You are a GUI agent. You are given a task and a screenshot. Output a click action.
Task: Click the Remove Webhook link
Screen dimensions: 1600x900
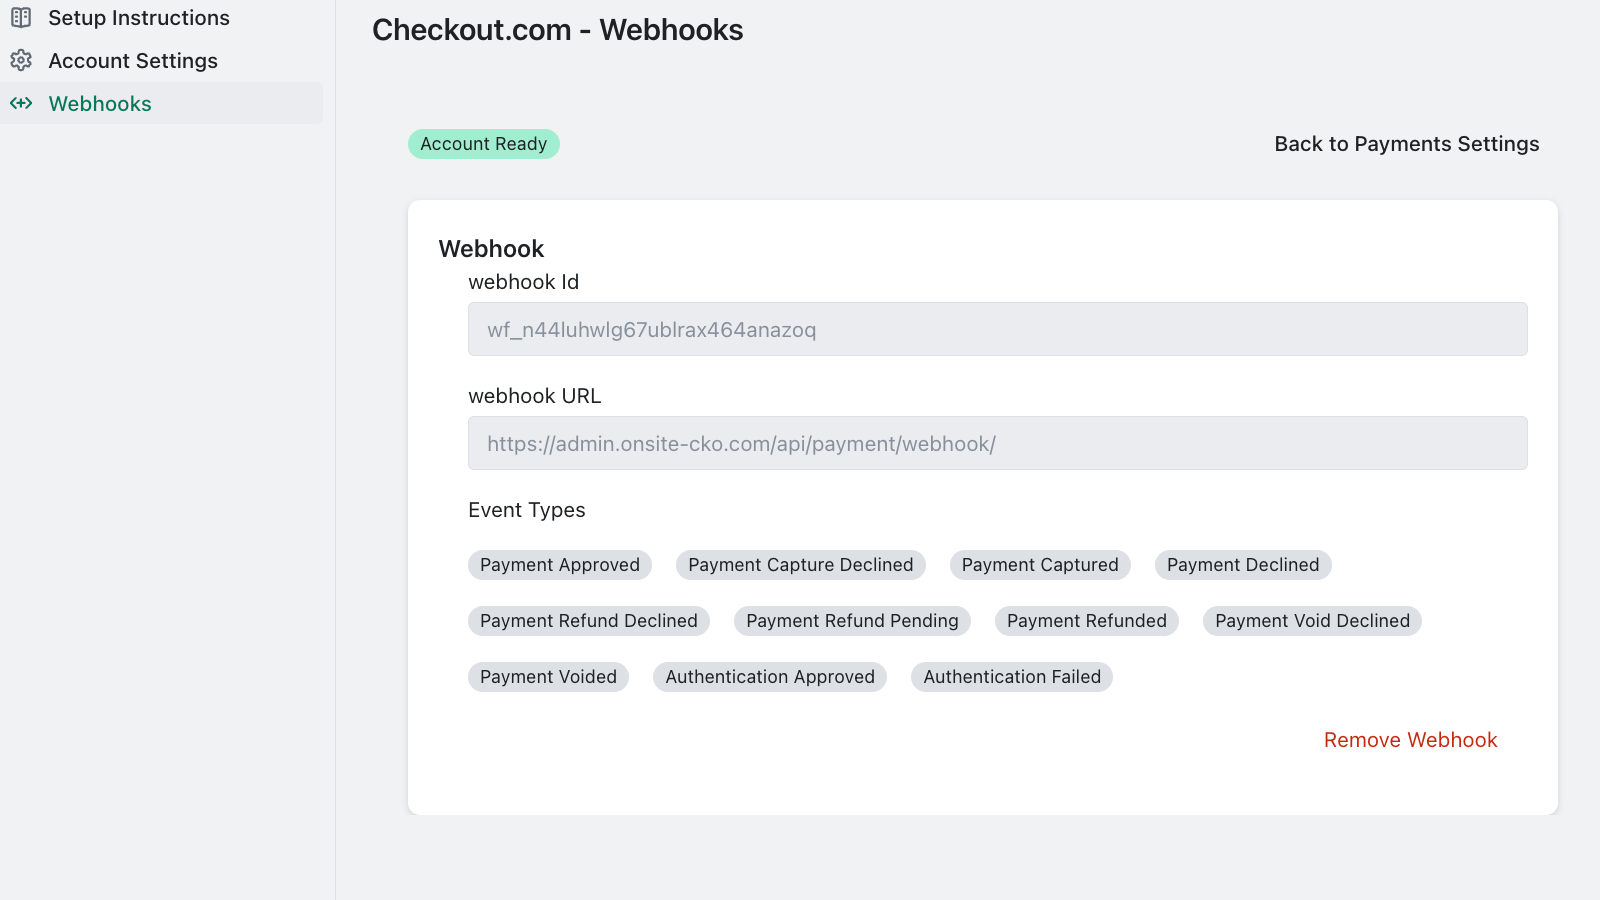1410,740
